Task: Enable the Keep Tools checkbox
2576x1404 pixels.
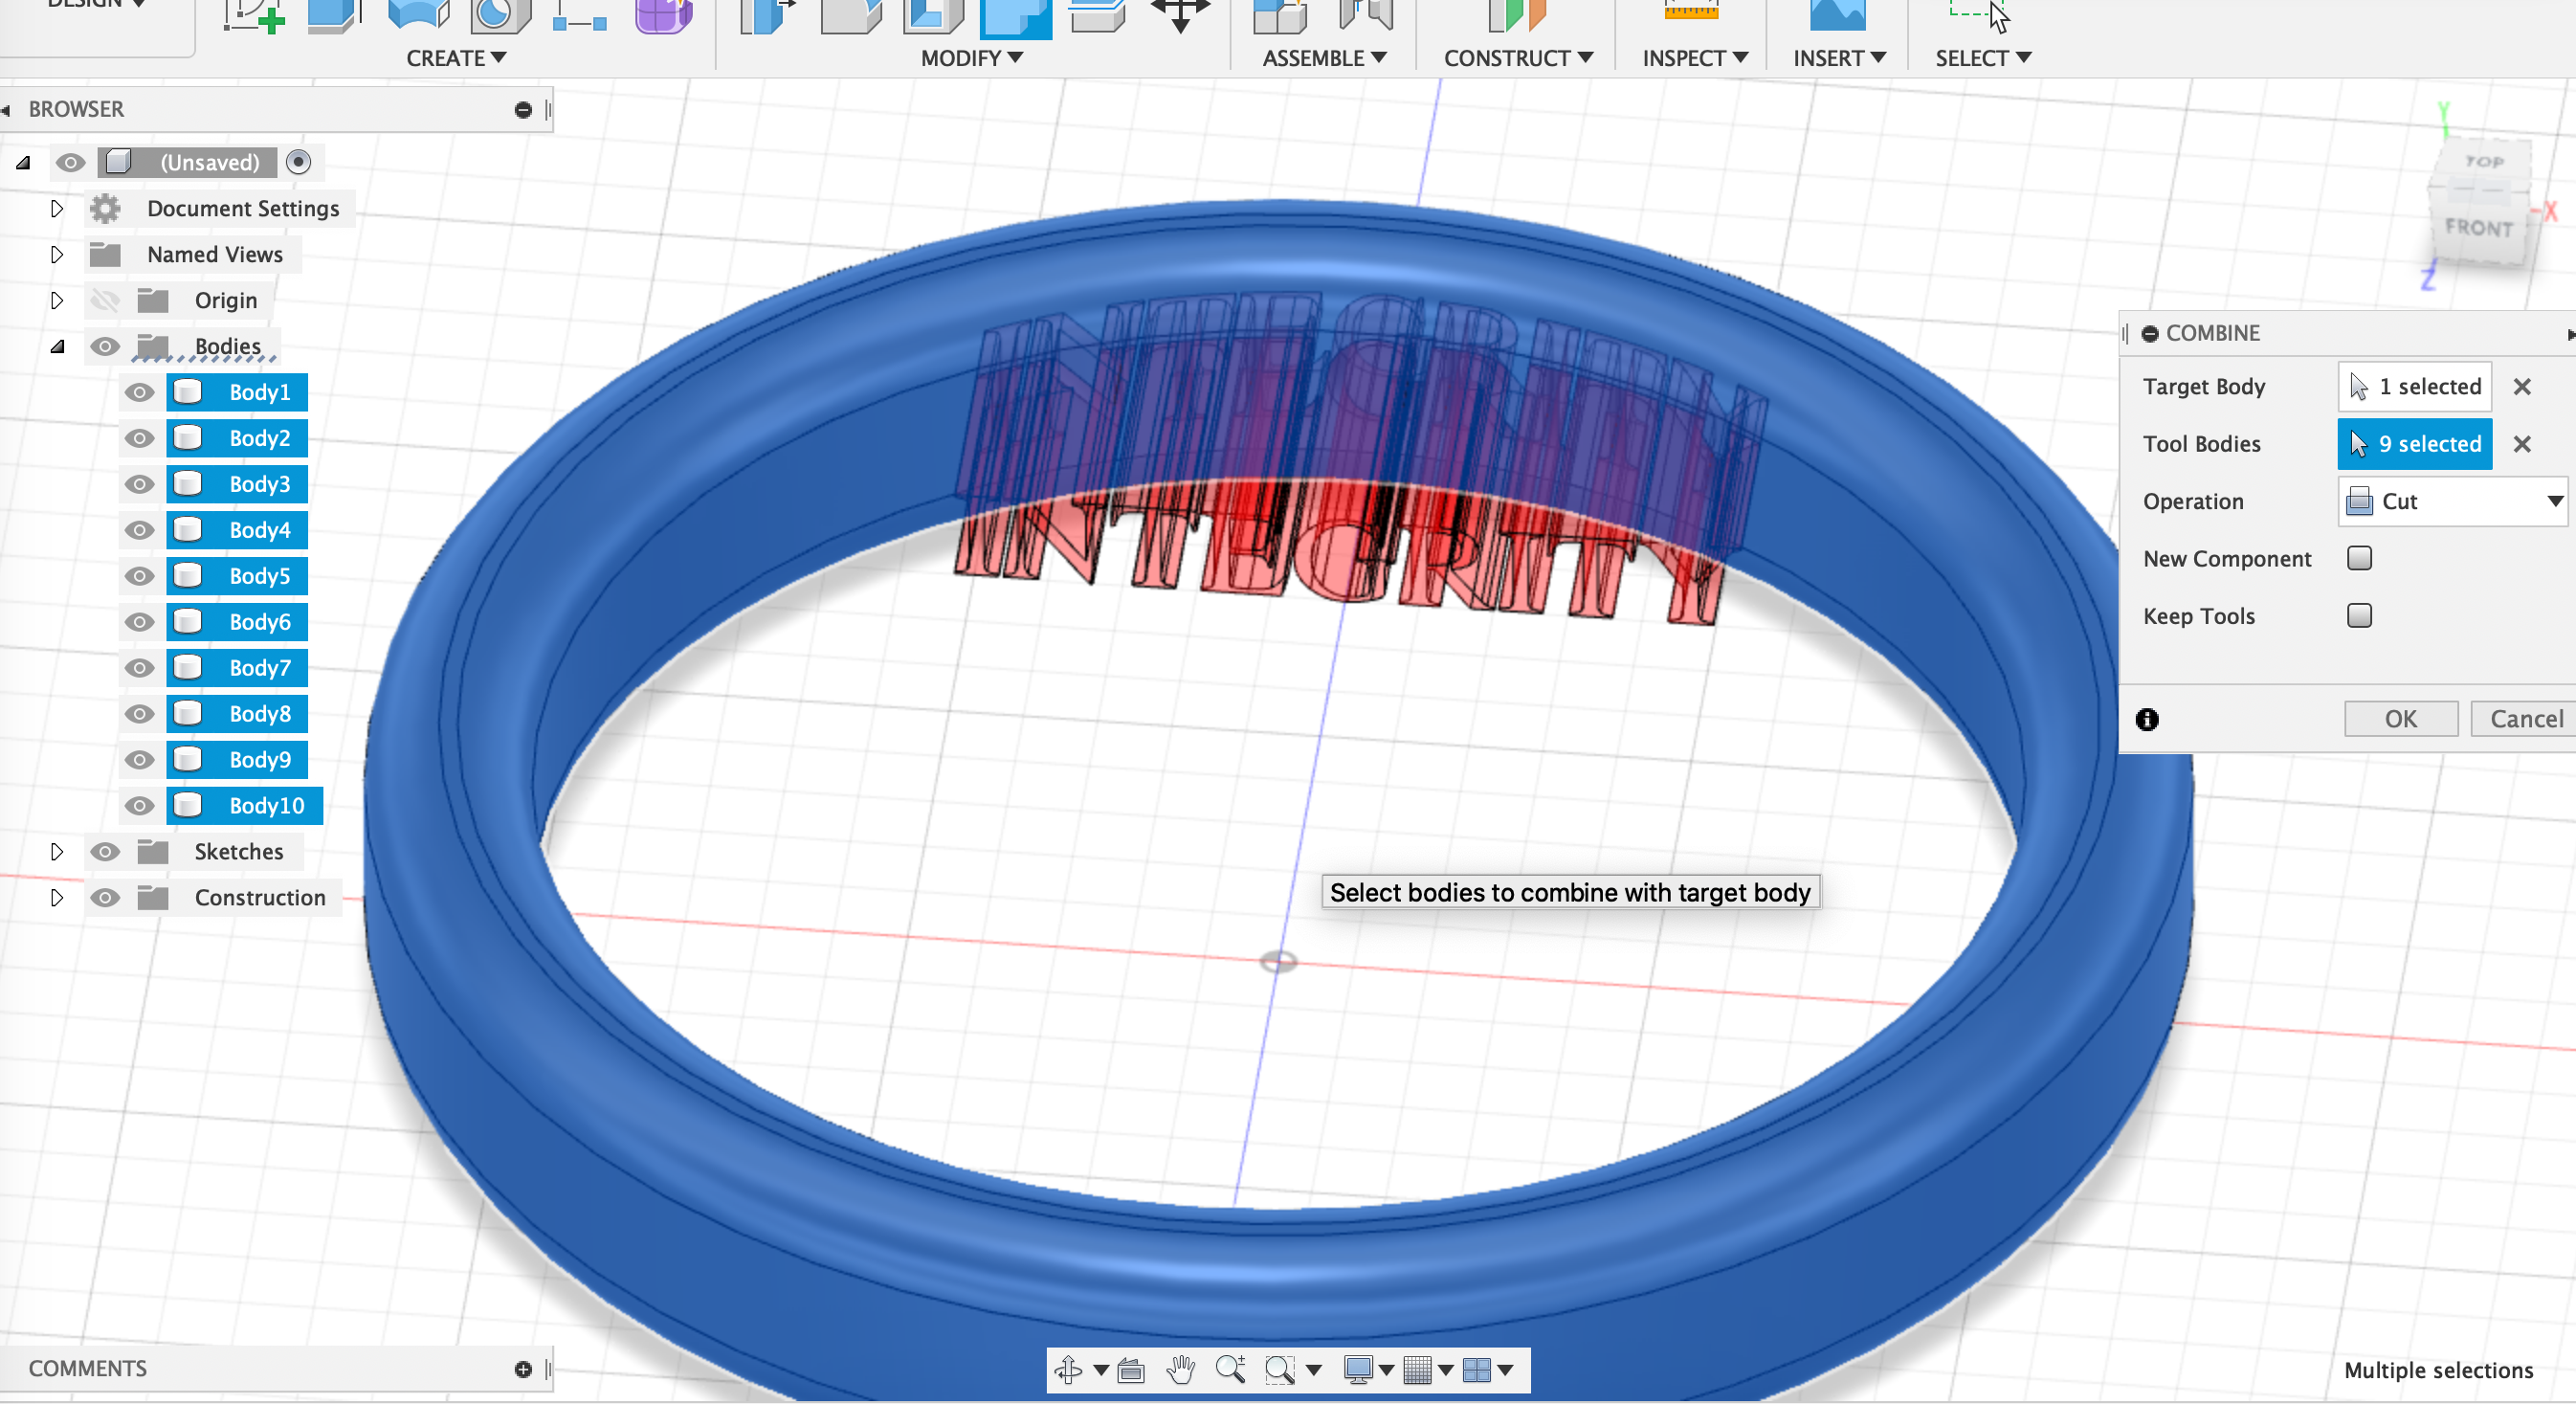Action: (x=2358, y=613)
